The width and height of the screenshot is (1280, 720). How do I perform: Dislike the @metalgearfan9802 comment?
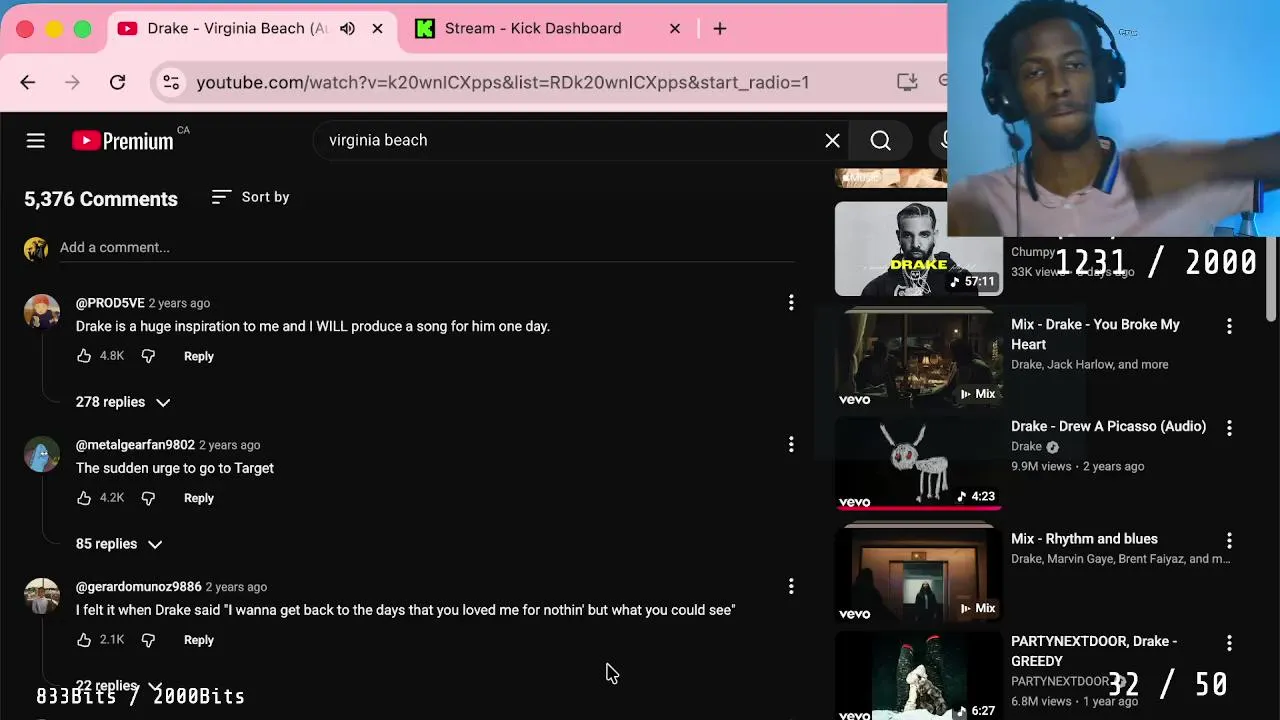(x=148, y=498)
